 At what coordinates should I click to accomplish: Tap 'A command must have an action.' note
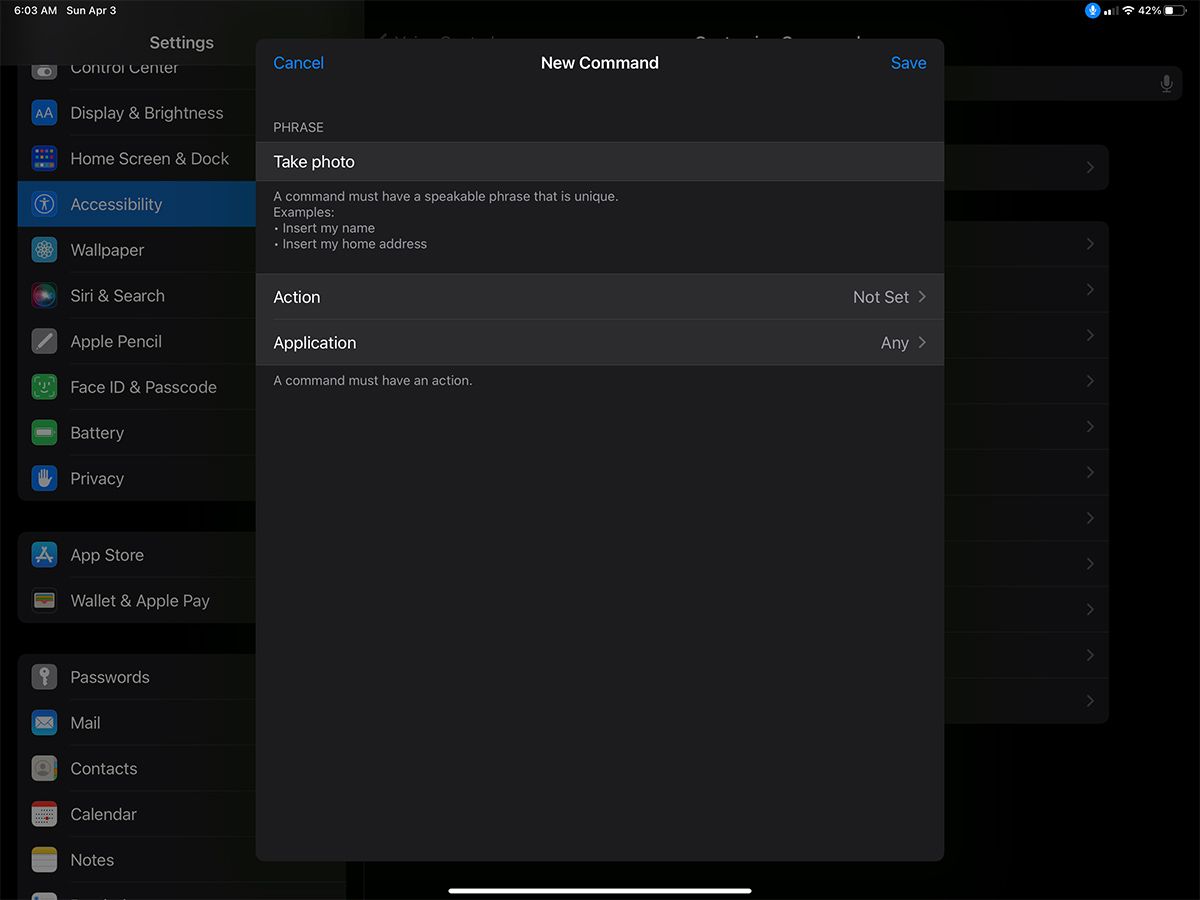pyautogui.click(x=373, y=380)
